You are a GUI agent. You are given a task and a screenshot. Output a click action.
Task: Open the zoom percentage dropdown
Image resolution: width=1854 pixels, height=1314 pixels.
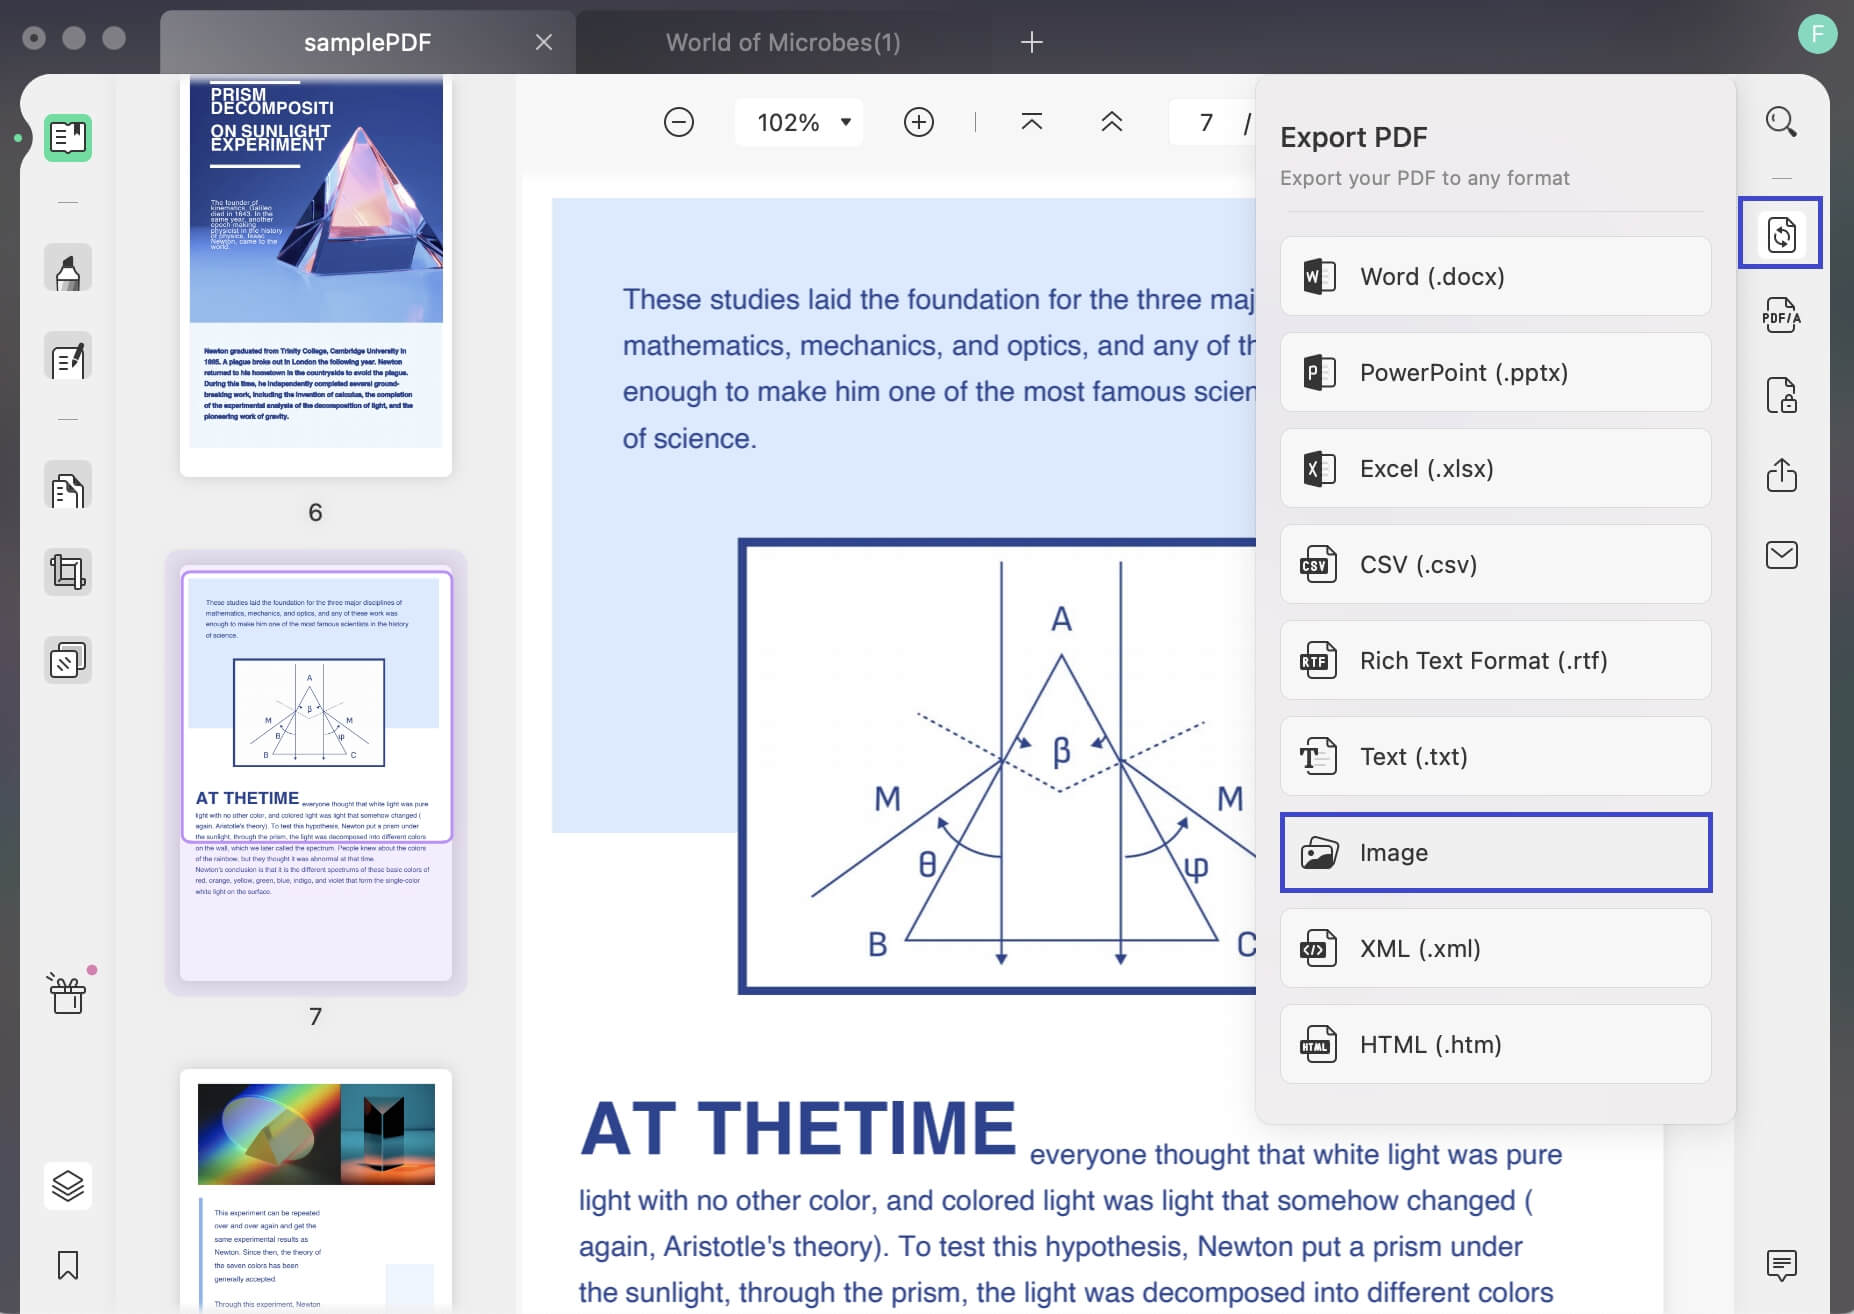(x=799, y=122)
